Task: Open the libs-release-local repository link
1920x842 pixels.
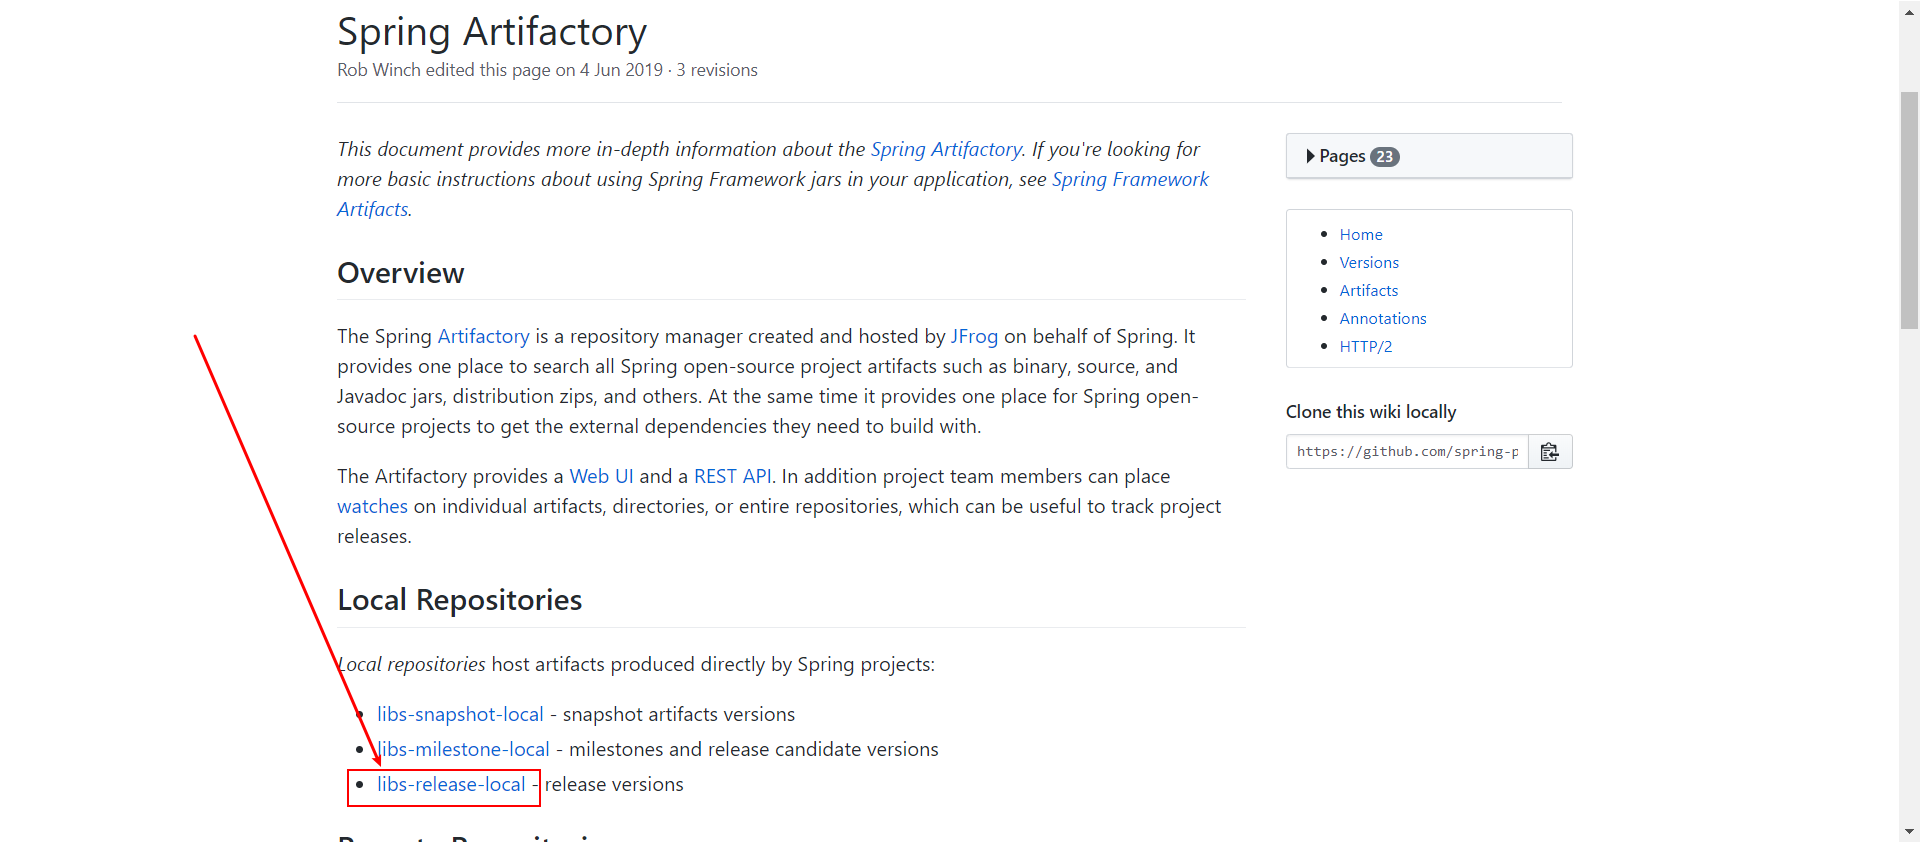Action: click(x=451, y=784)
